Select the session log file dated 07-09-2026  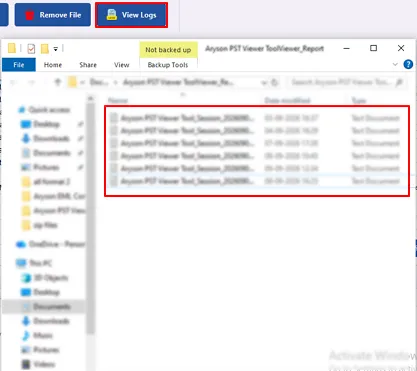click(256, 143)
